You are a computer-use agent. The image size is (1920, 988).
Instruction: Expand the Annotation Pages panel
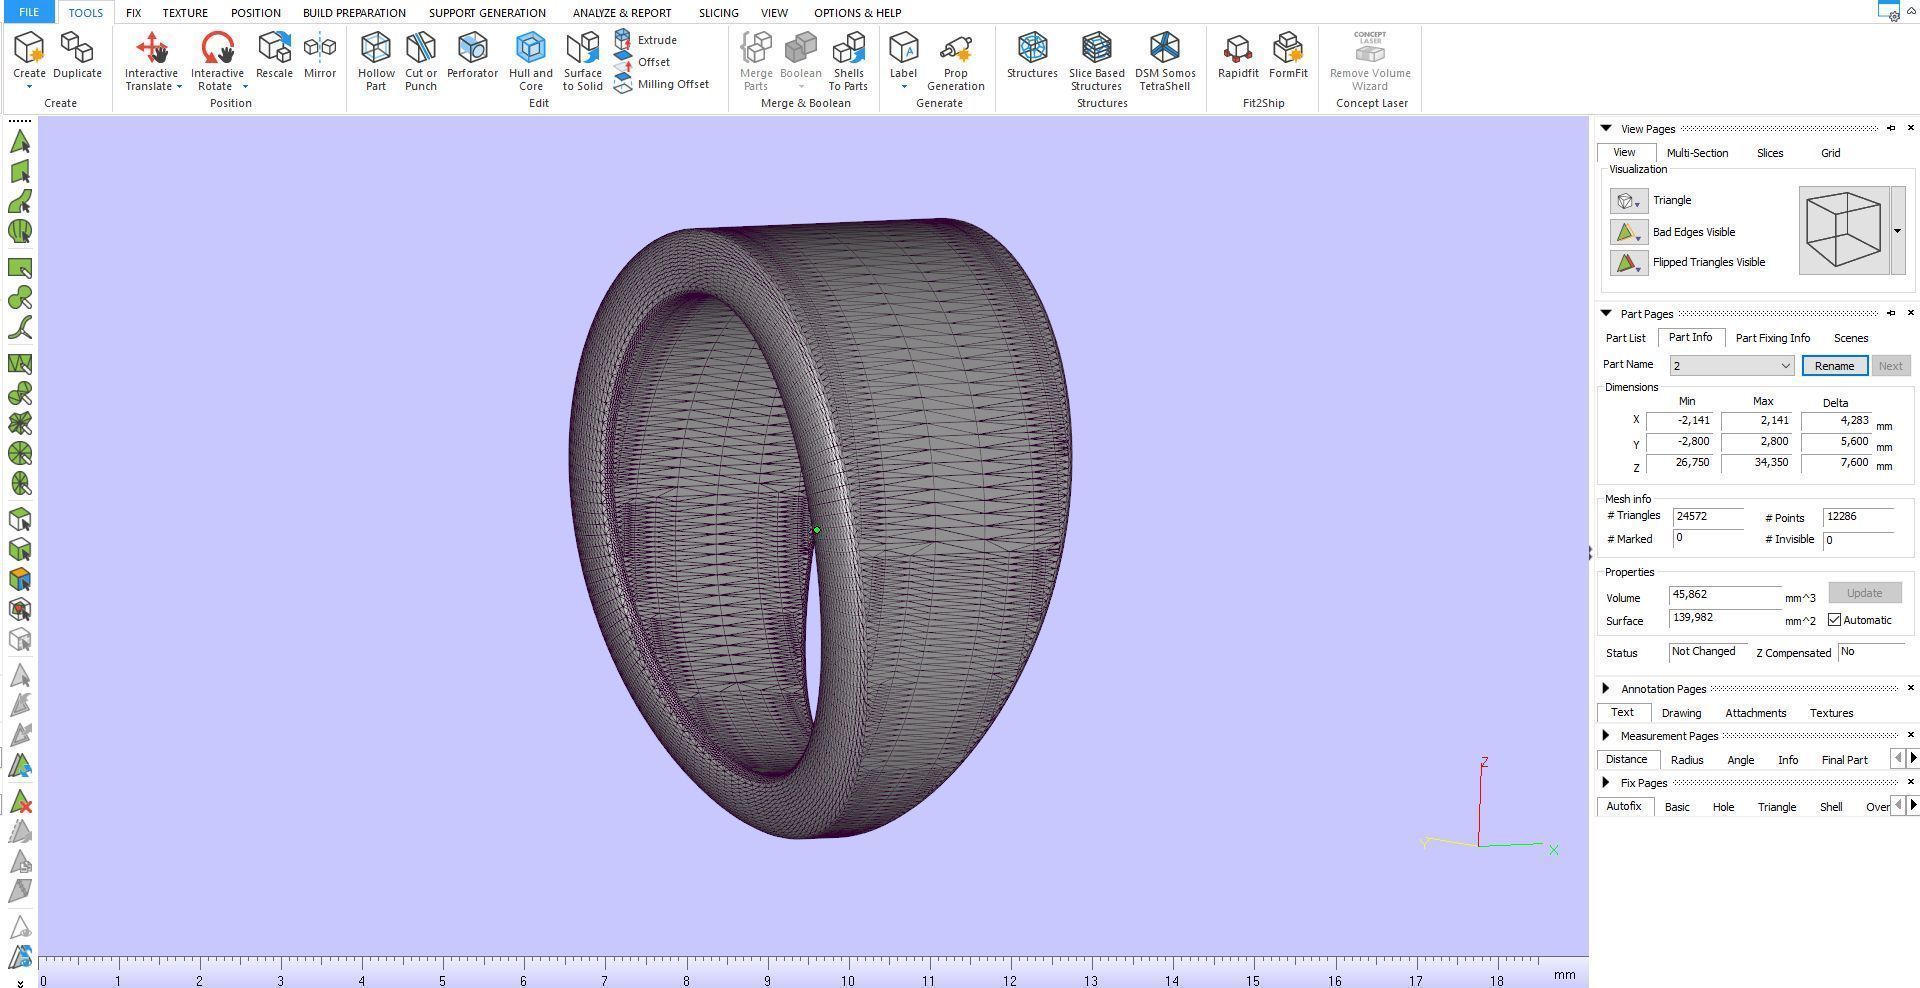[1606, 688]
